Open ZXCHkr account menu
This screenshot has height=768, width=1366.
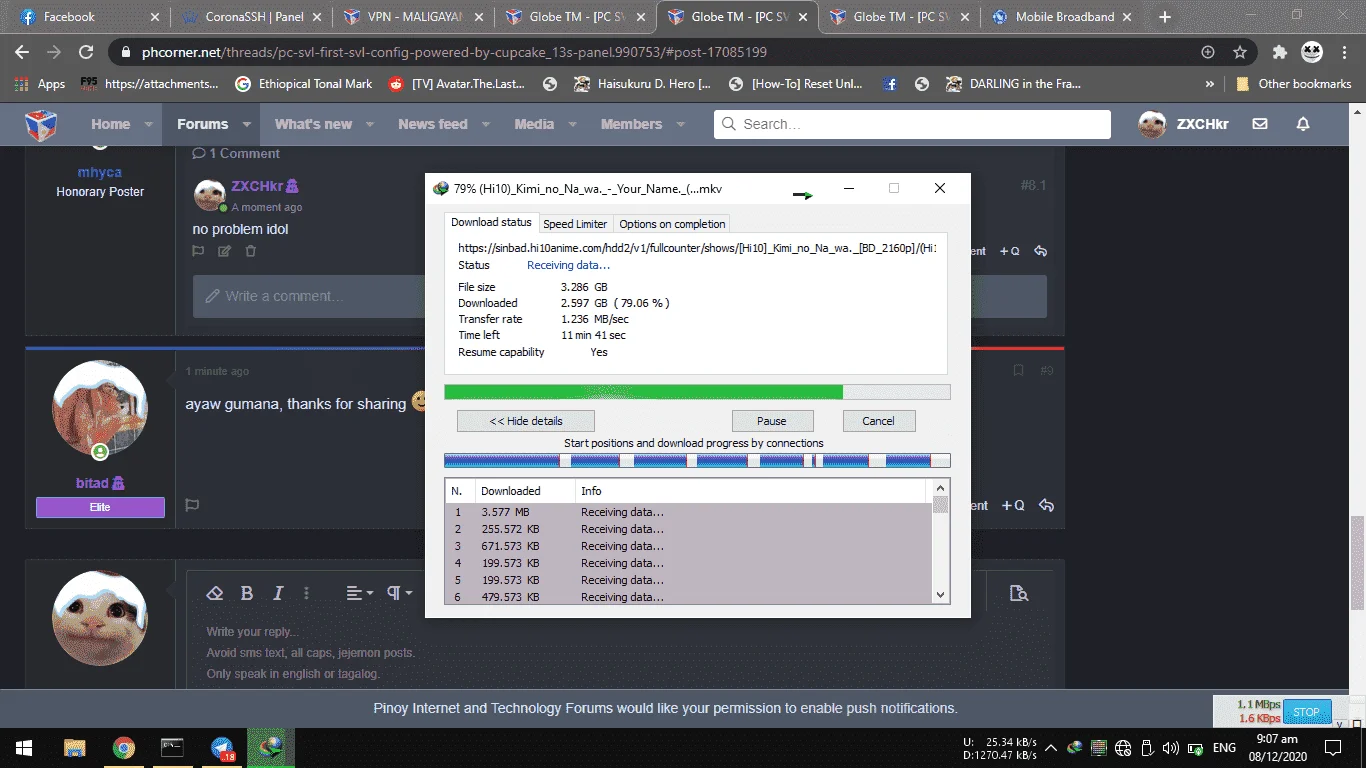point(1183,124)
